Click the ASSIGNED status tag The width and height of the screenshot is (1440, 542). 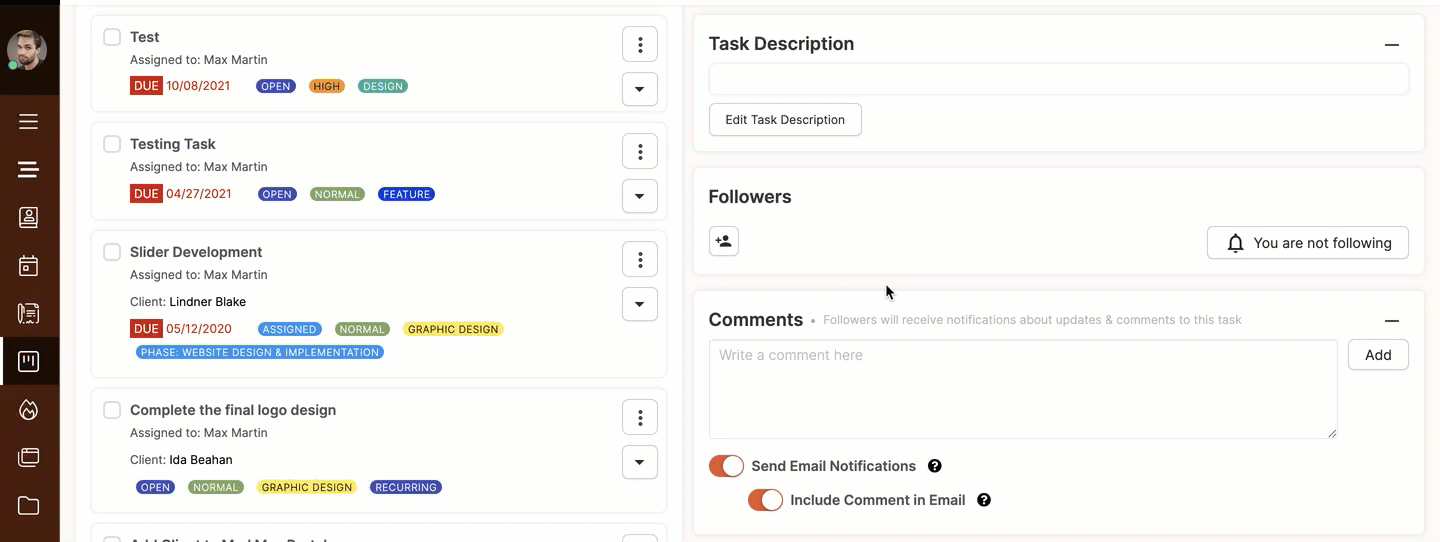[x=289, y=329]
